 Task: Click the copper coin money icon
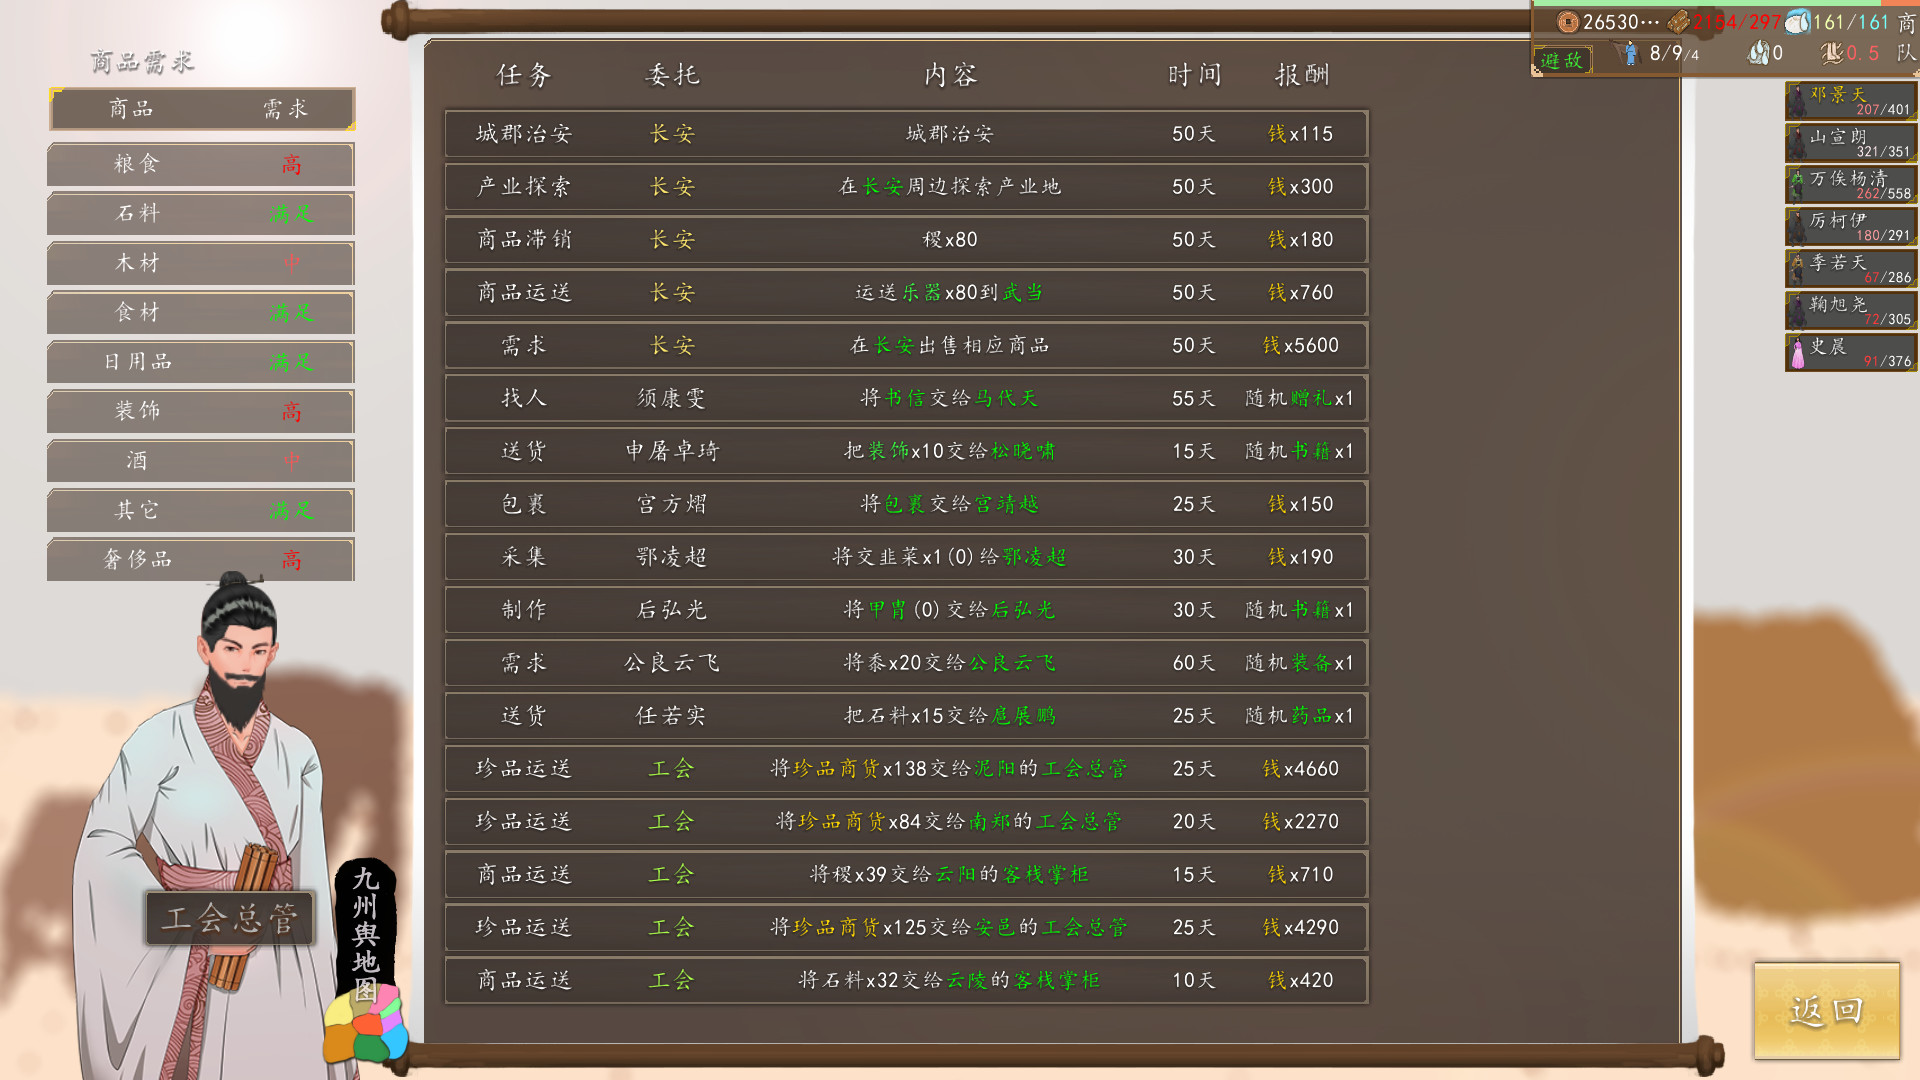tap(1567, 22)
